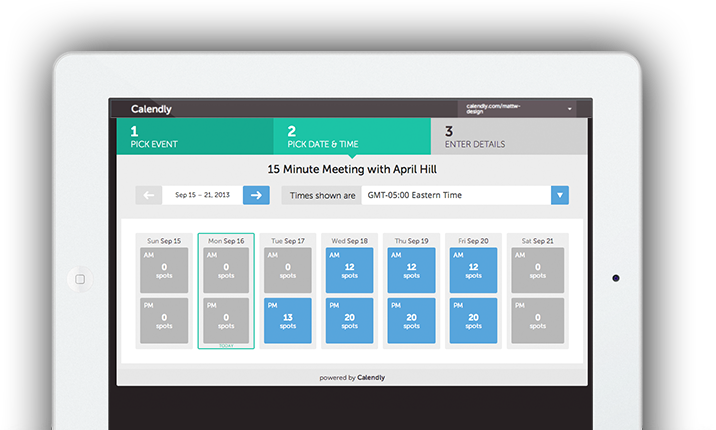Expand timezone list with blue arrow button
Image resolution: width=716 pixels, height=430 pixels.
click(560, 195)
